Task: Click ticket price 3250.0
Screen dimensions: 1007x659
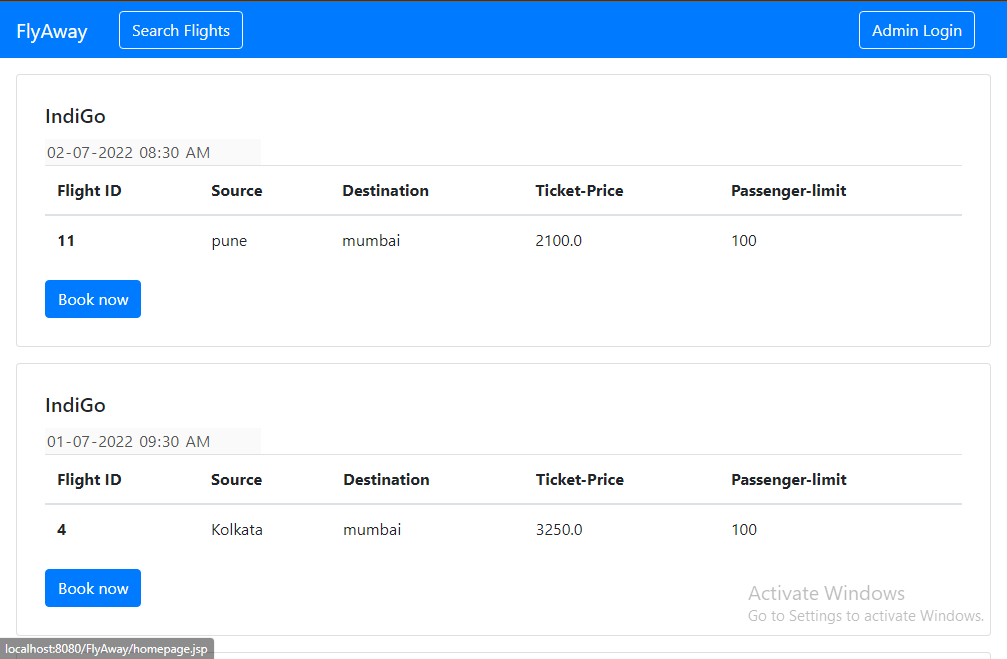Action: pyautogui.click(x=559, y=530)
